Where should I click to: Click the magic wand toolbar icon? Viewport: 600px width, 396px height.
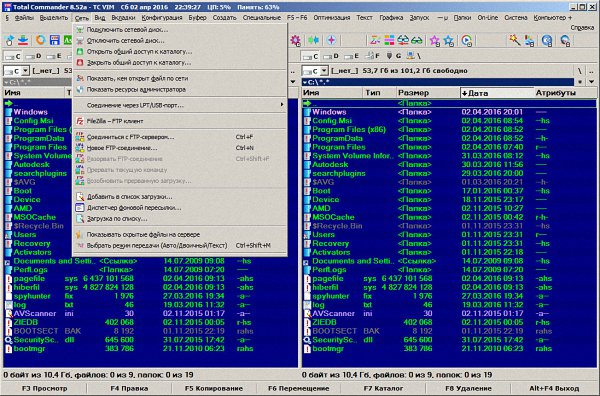coord(514,40)
